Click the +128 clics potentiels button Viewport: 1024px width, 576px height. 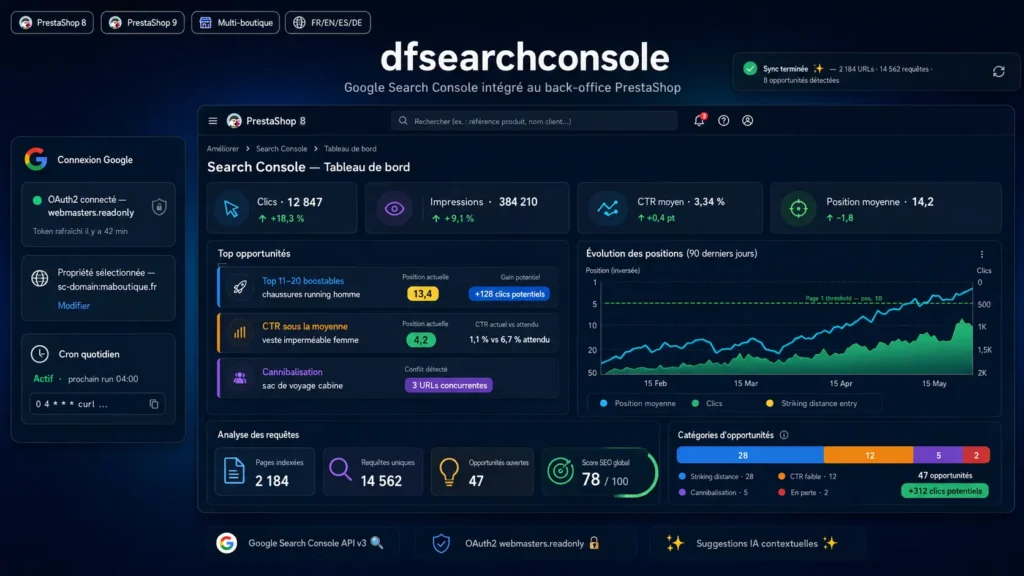pyautogui.click(x=509, y=294)
